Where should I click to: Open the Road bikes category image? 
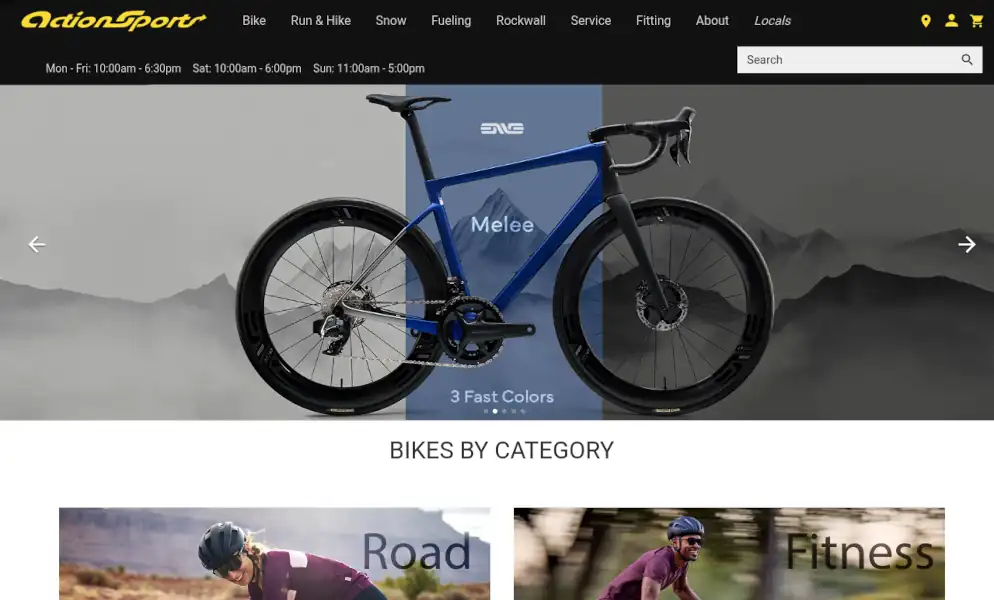coord(274,554)
